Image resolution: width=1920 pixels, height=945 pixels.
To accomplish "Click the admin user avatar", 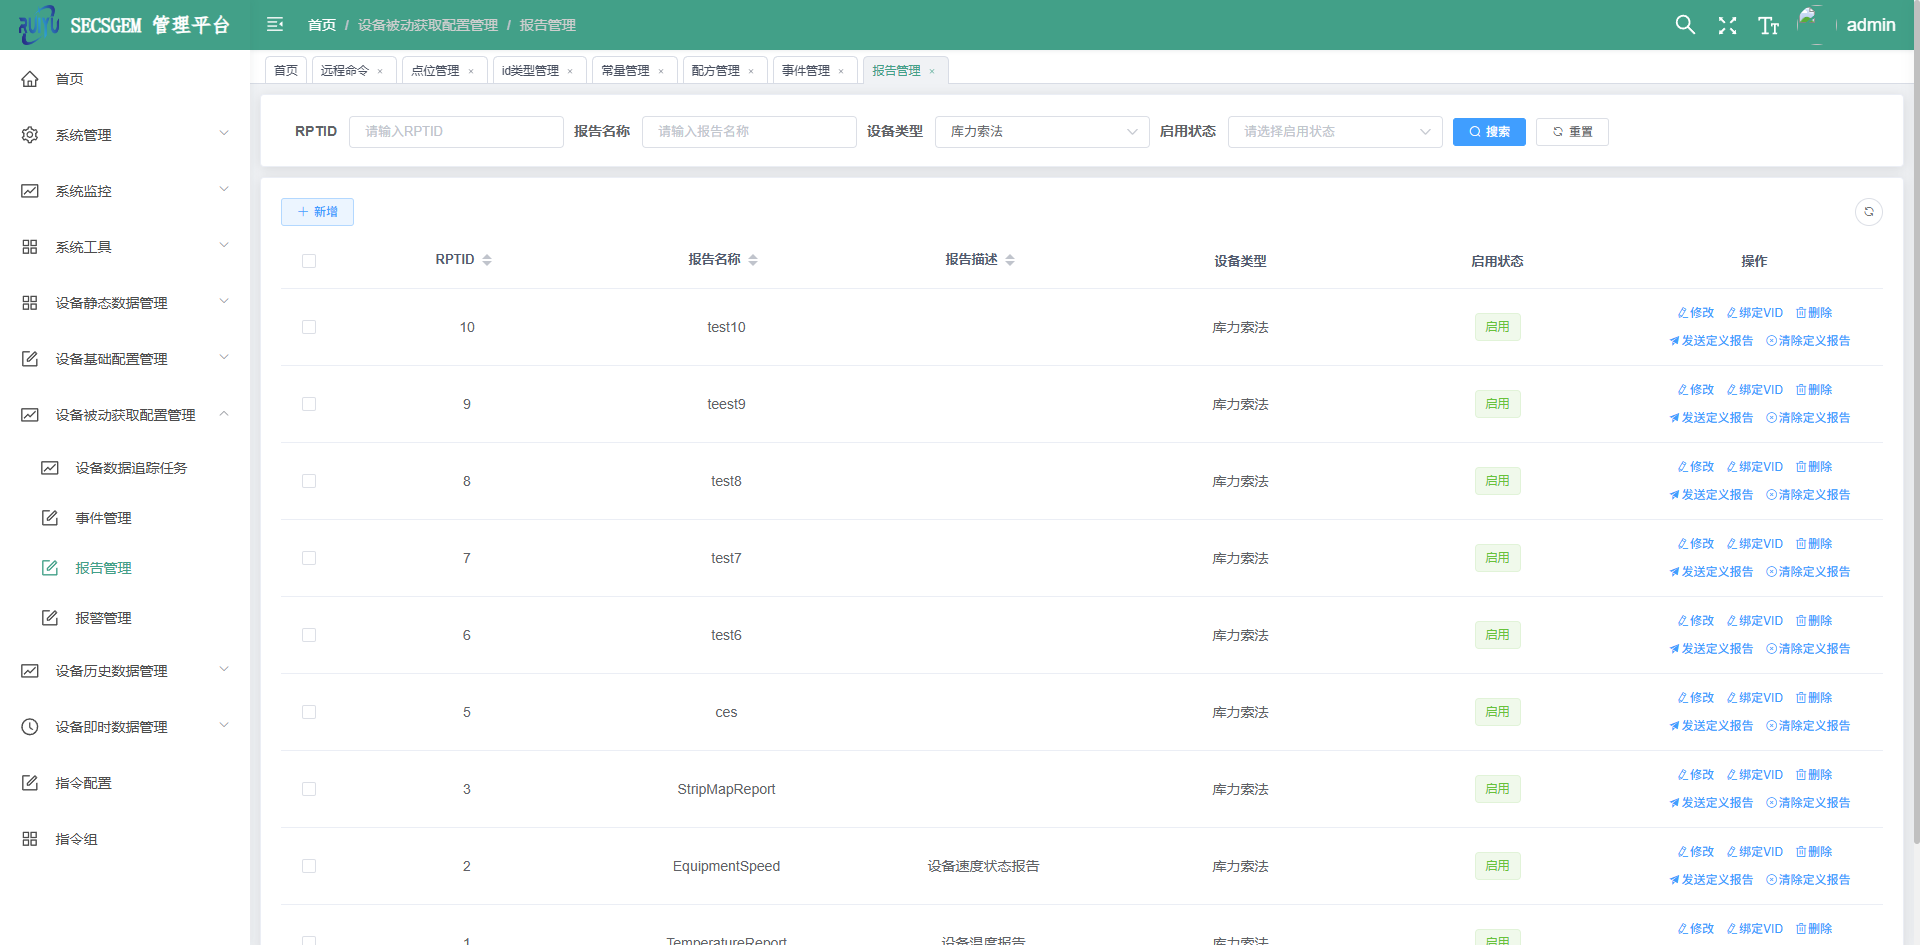I will 1815,25.
